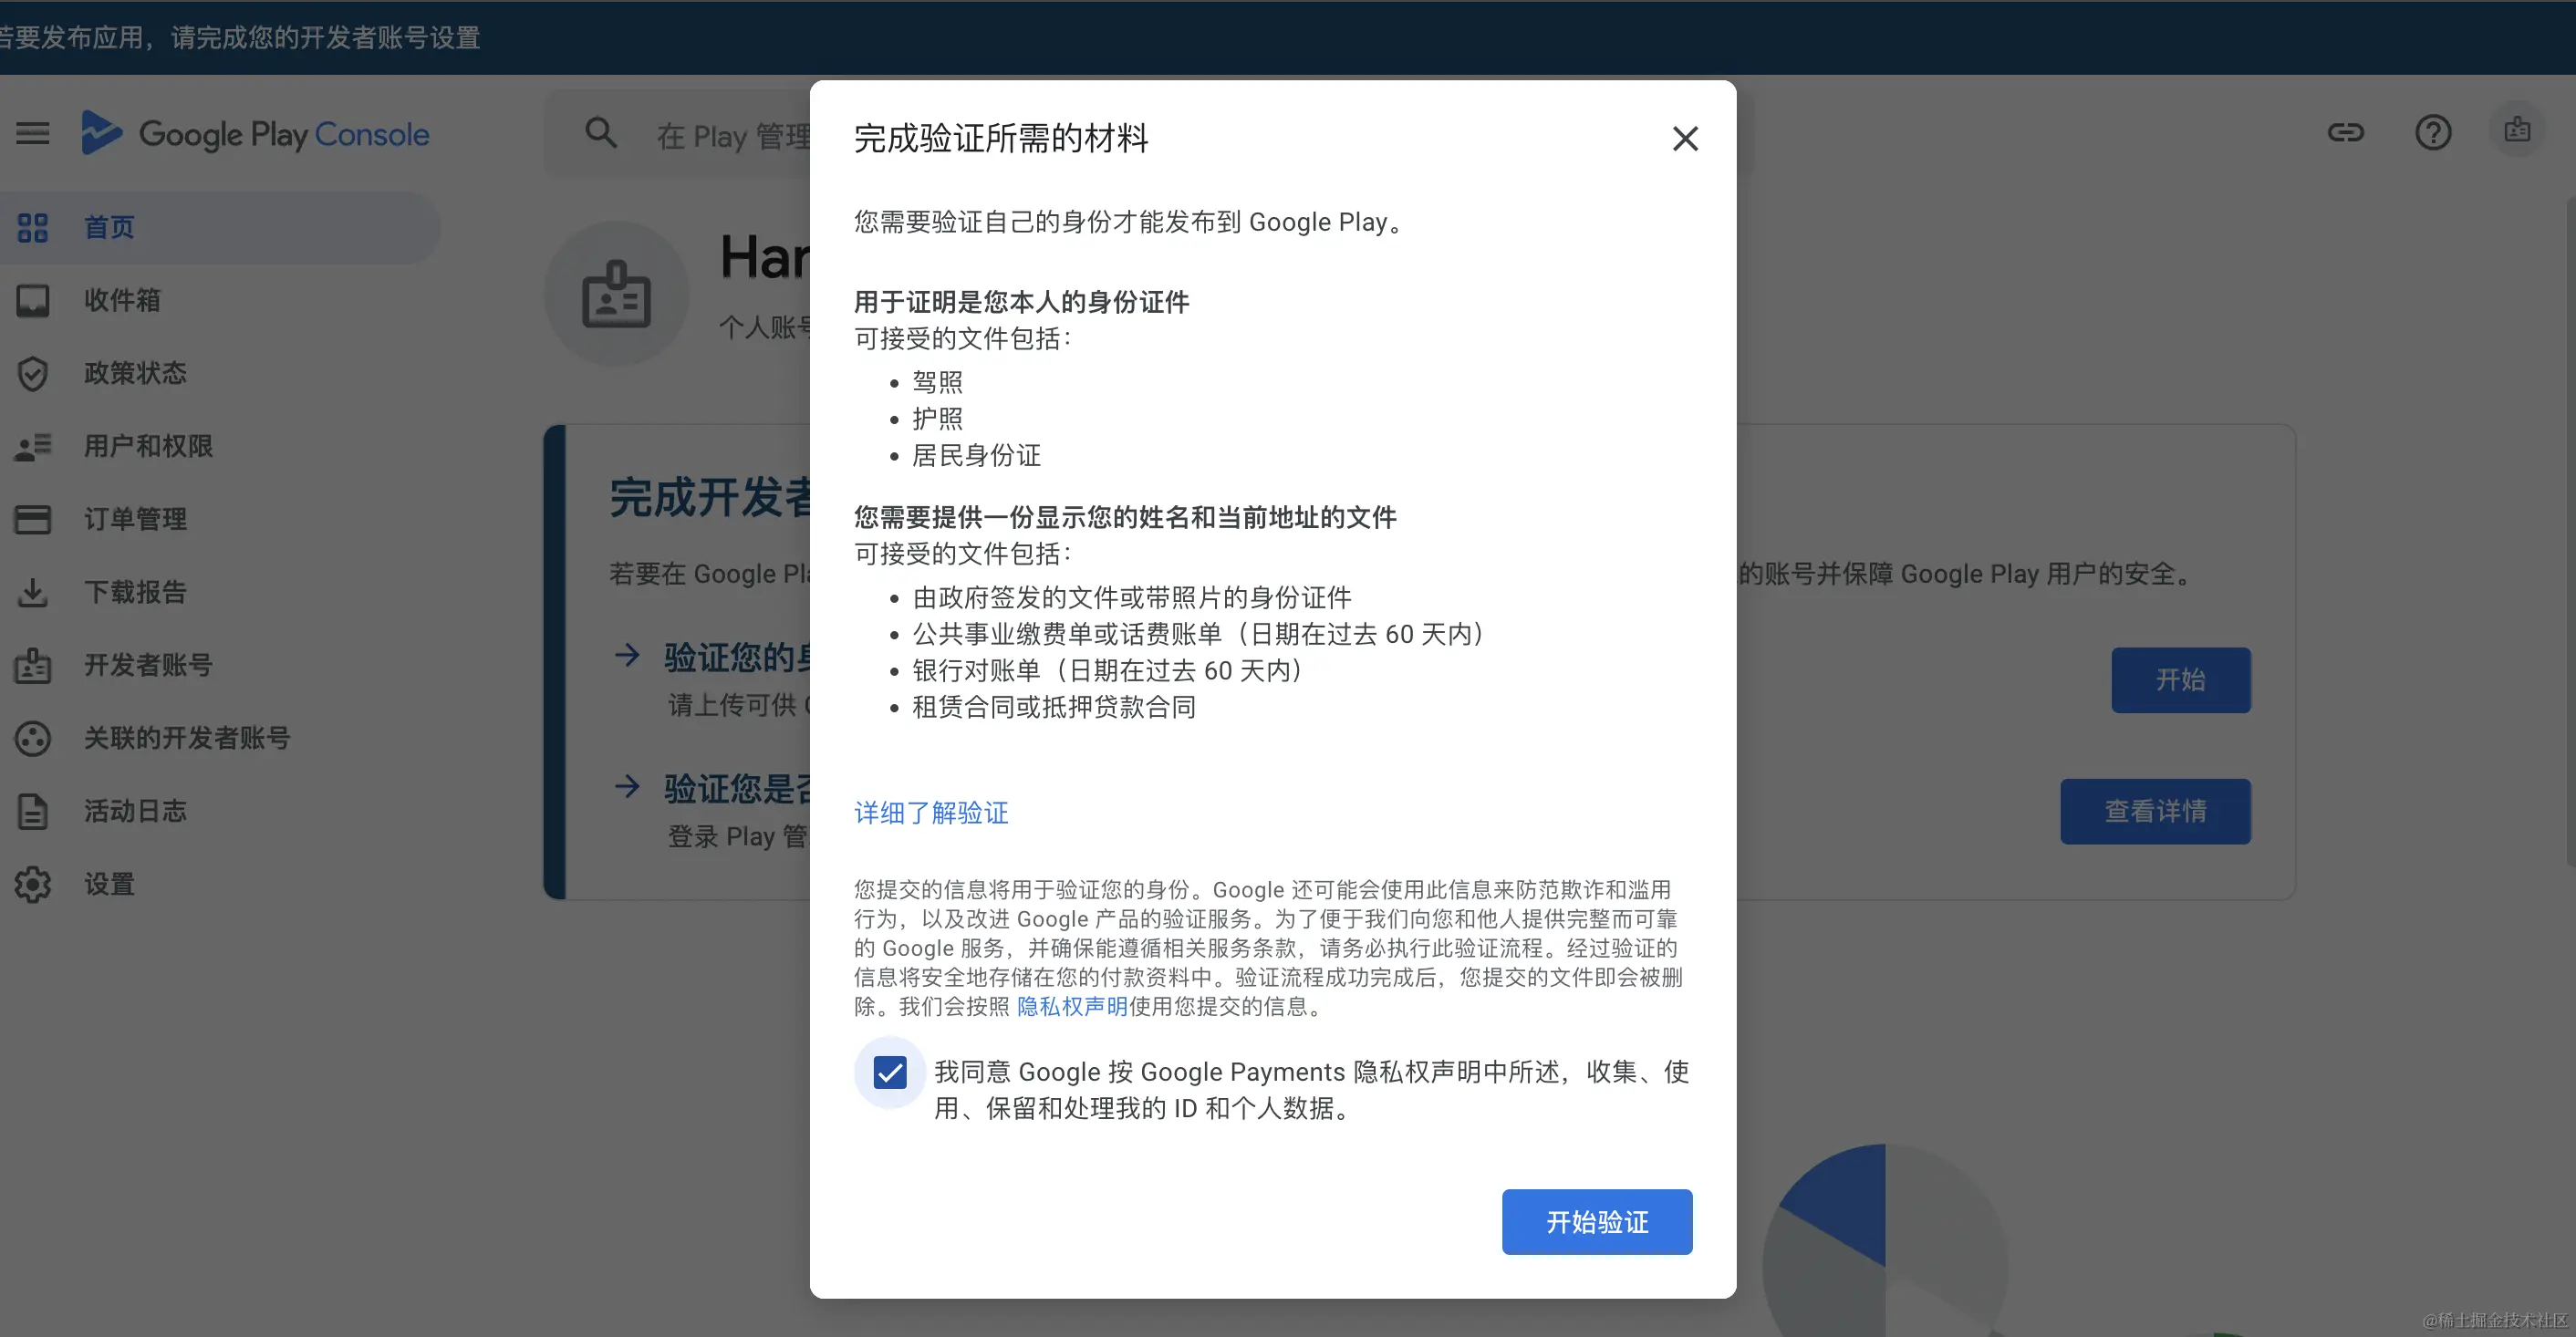Screen dimensions: 2576x1337
Task: Click the heading 用于证明是您本人的身份证件
Action: click(1021, 302)
